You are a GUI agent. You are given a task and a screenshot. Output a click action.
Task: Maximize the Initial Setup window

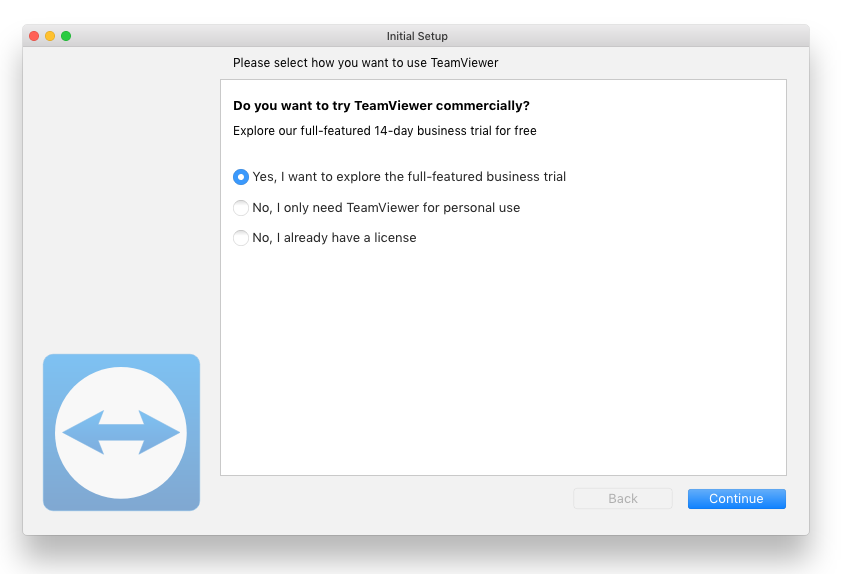tap(66, 36)
